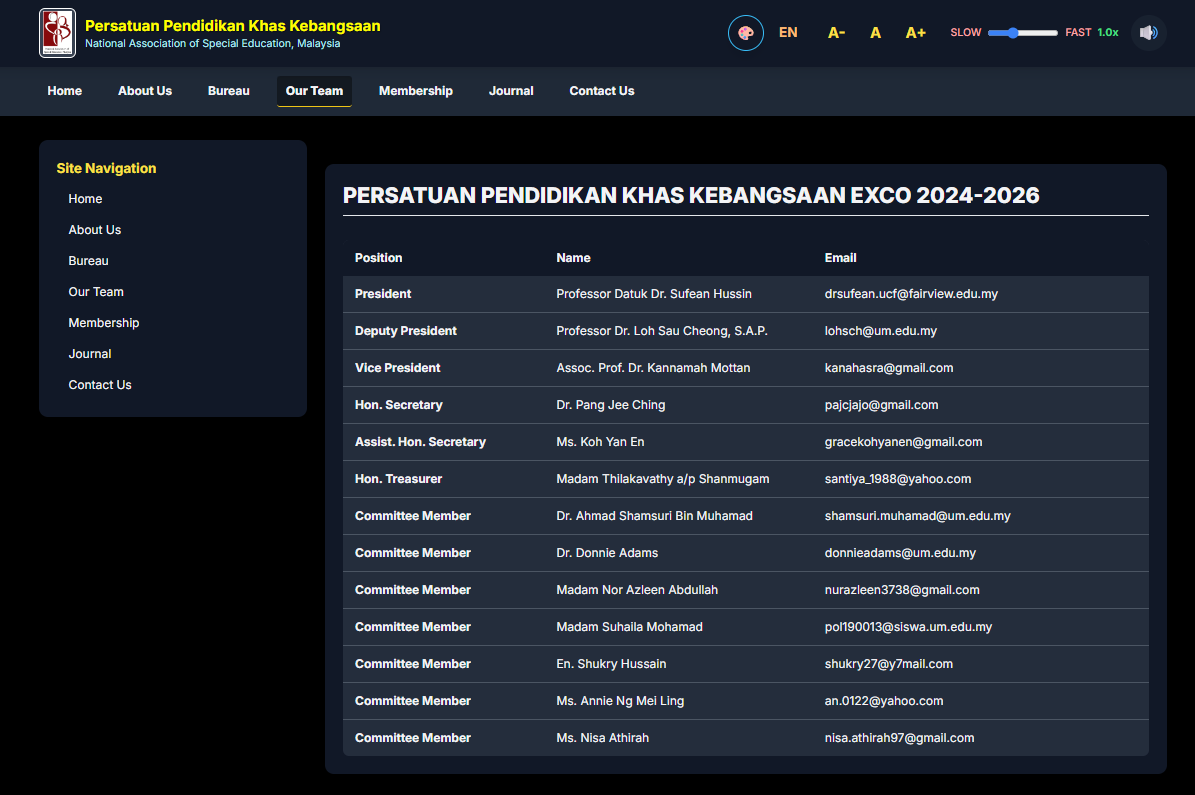Click email santiya_1988@yahoo.com

[x=898, y=479]
